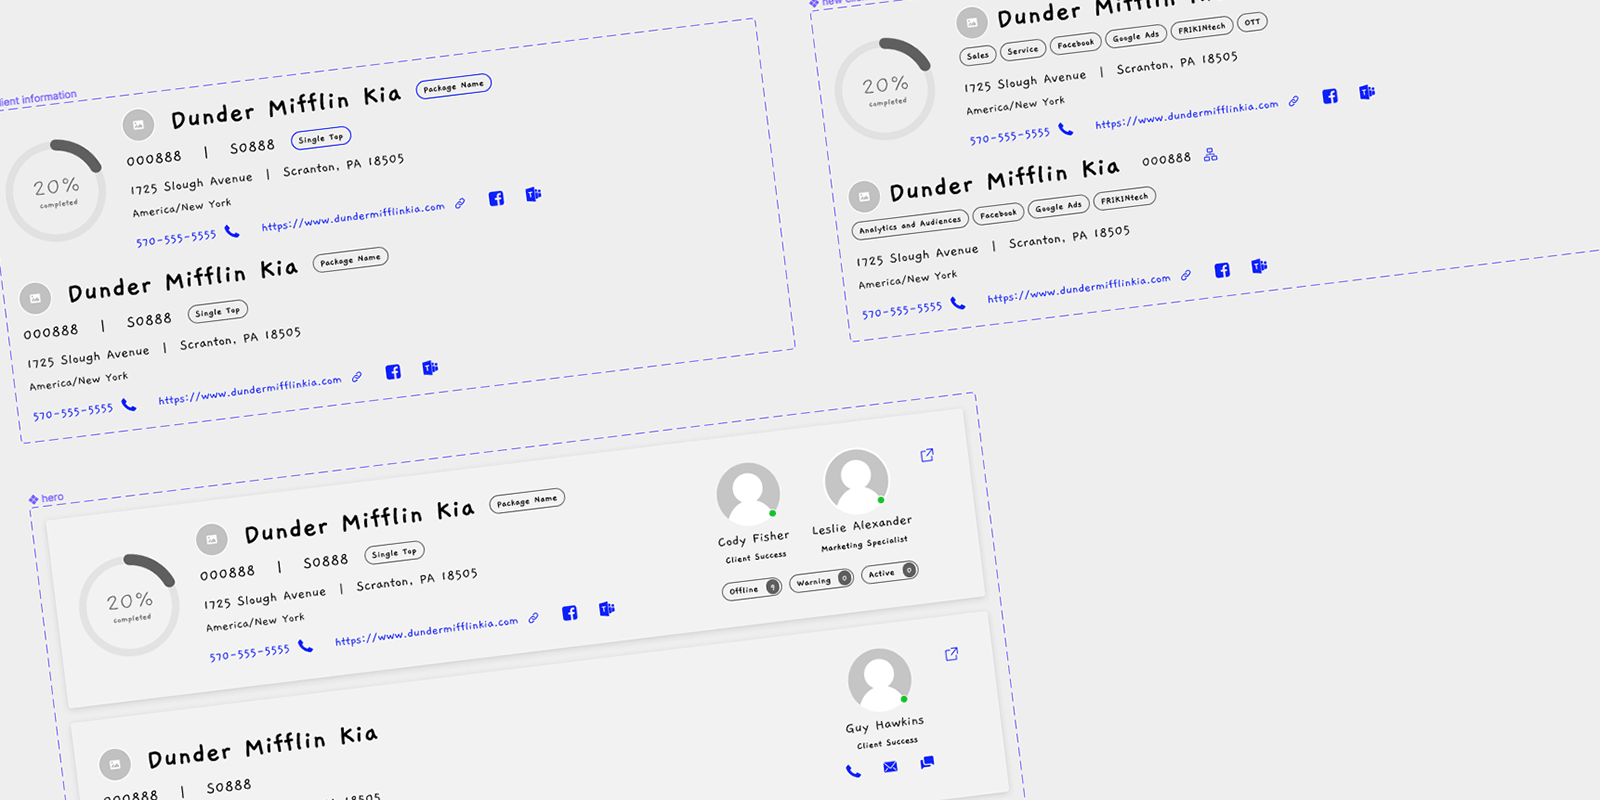Click the Sales tag
The image size is (1600, 800).
977,56
